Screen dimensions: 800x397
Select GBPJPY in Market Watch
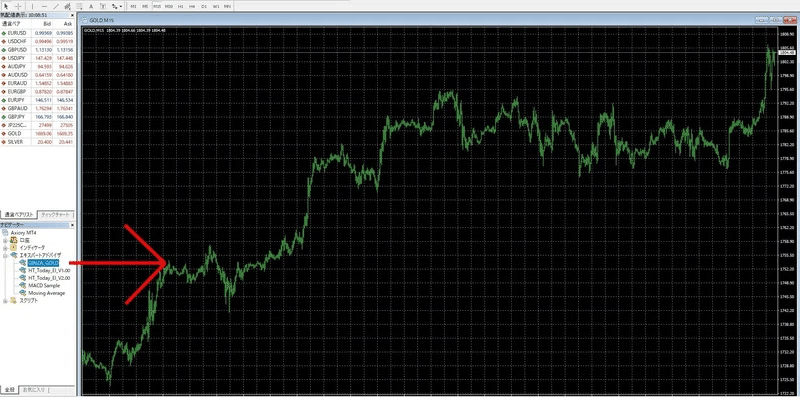pos(37,116)
